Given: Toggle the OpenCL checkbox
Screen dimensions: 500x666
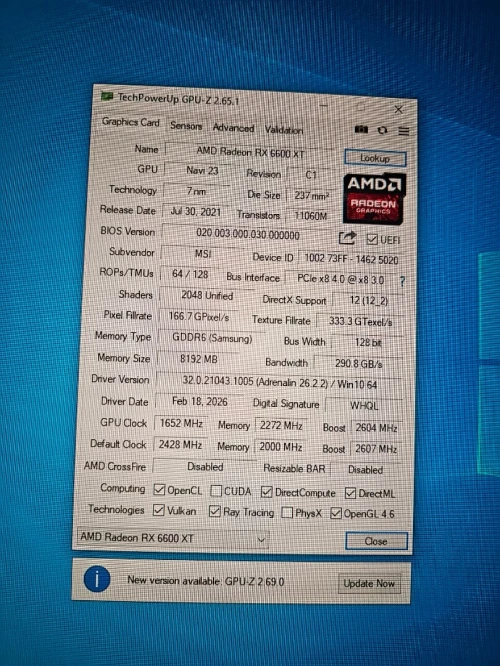Looking at the screenshot, I should coord(159,490).
